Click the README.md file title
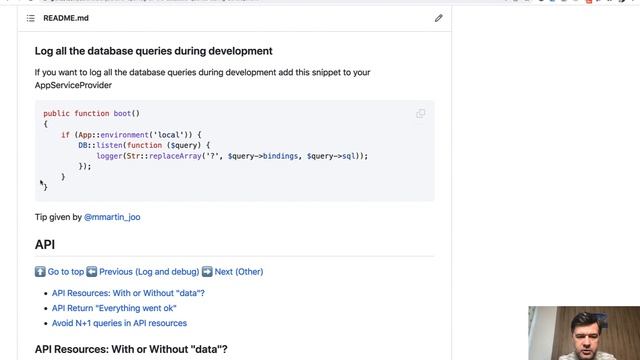This screenshot has width=640, height=360. [66, 18]
